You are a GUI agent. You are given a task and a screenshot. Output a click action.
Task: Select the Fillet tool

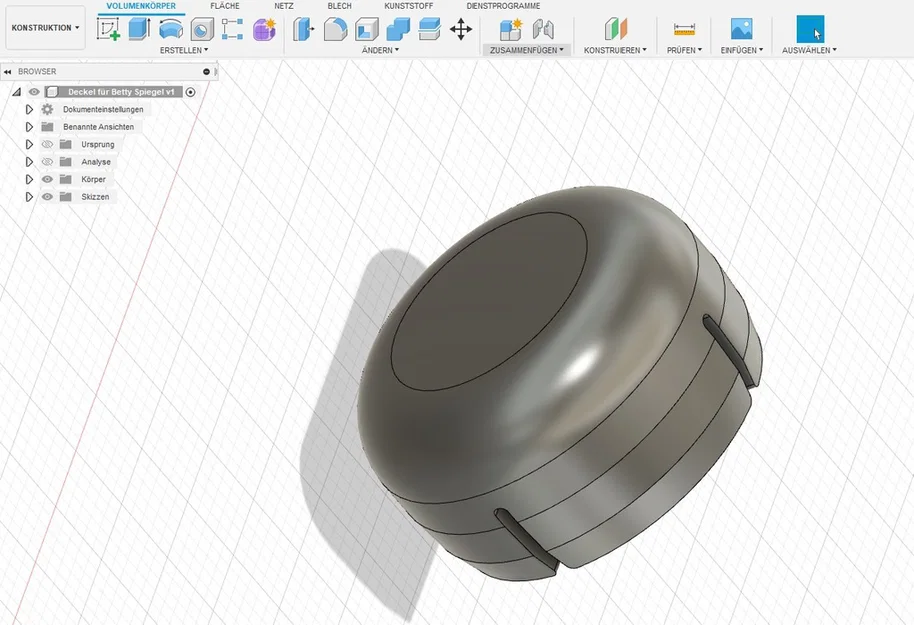[x=335, y=29]
